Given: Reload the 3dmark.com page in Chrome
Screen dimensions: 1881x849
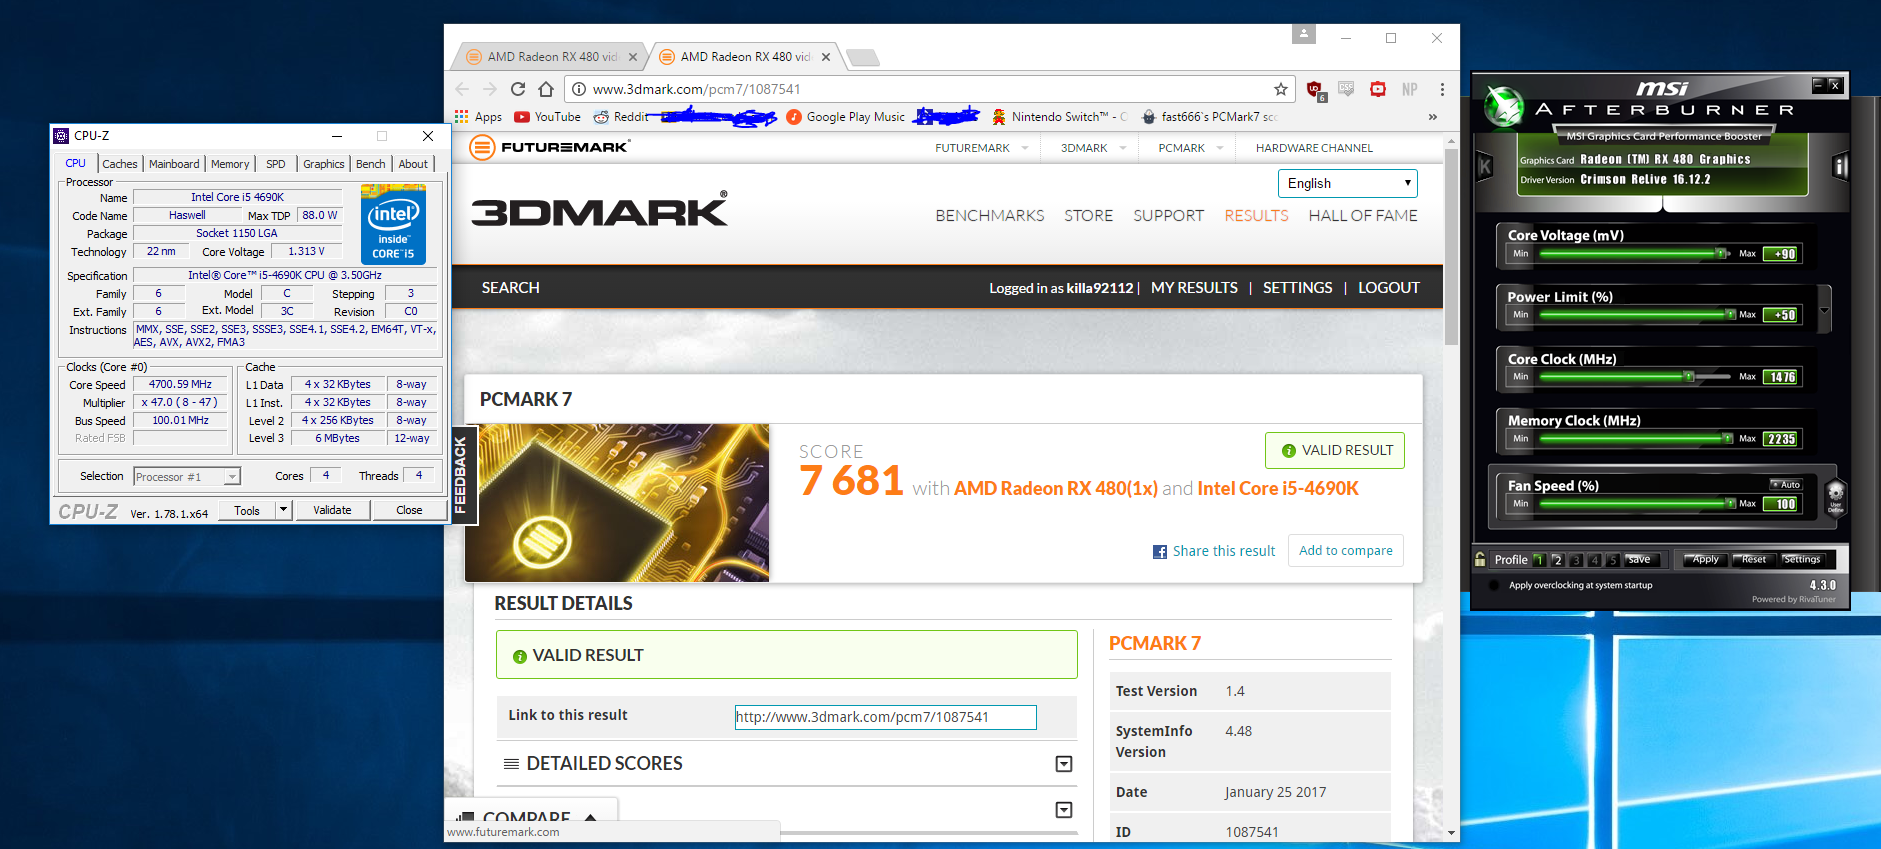Looking at the screenshot, I should (518, 89).
